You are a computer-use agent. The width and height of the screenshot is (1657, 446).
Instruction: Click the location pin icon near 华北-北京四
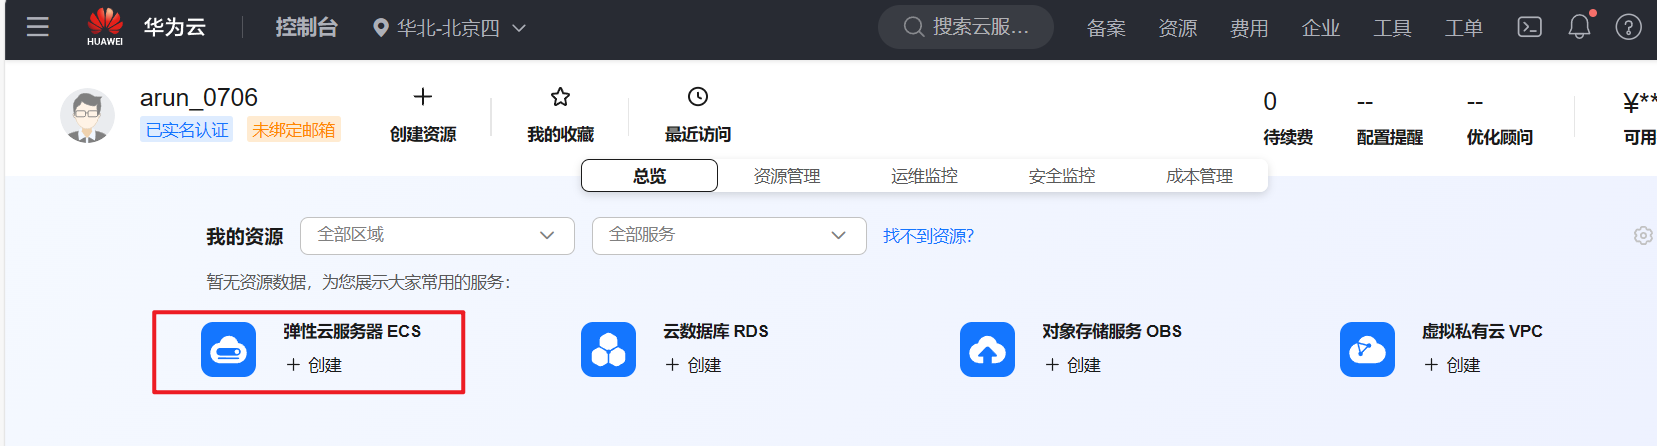pyautogui.click(x=380, y=28)
